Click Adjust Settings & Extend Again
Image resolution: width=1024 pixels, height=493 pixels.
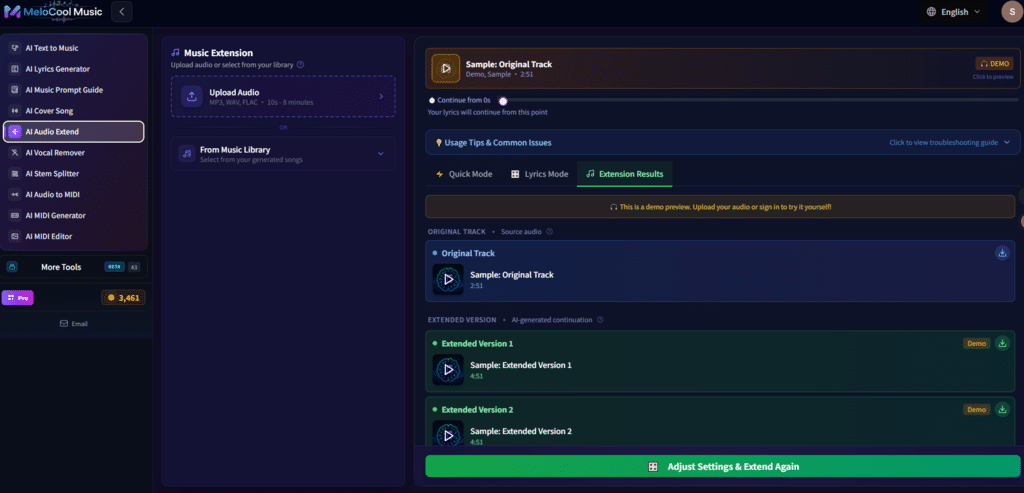click(723, 466)
